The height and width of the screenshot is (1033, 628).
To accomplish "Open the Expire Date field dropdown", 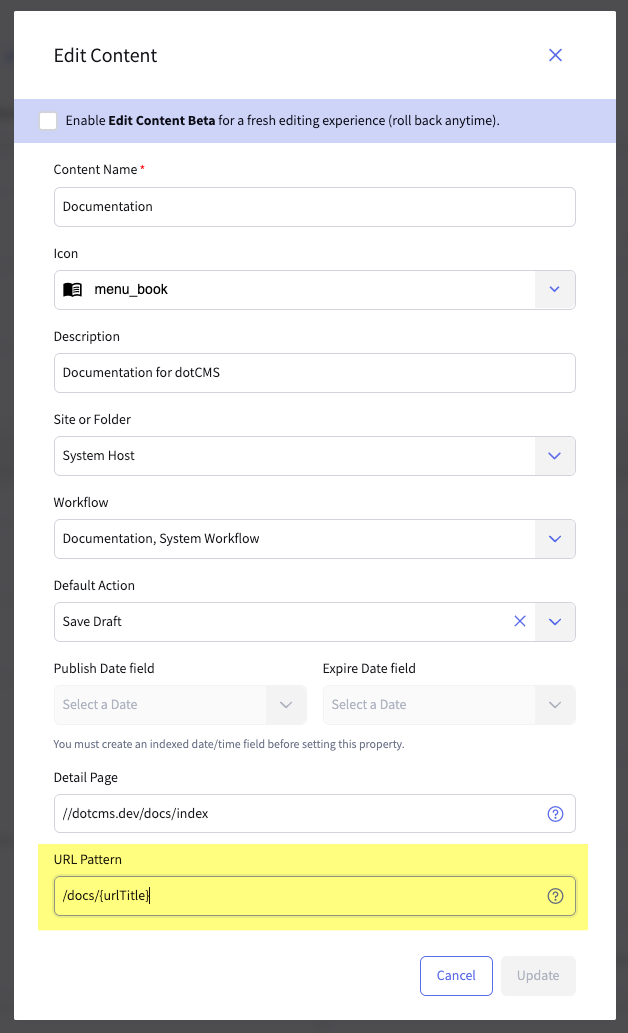I will click(x=555, y=705).
